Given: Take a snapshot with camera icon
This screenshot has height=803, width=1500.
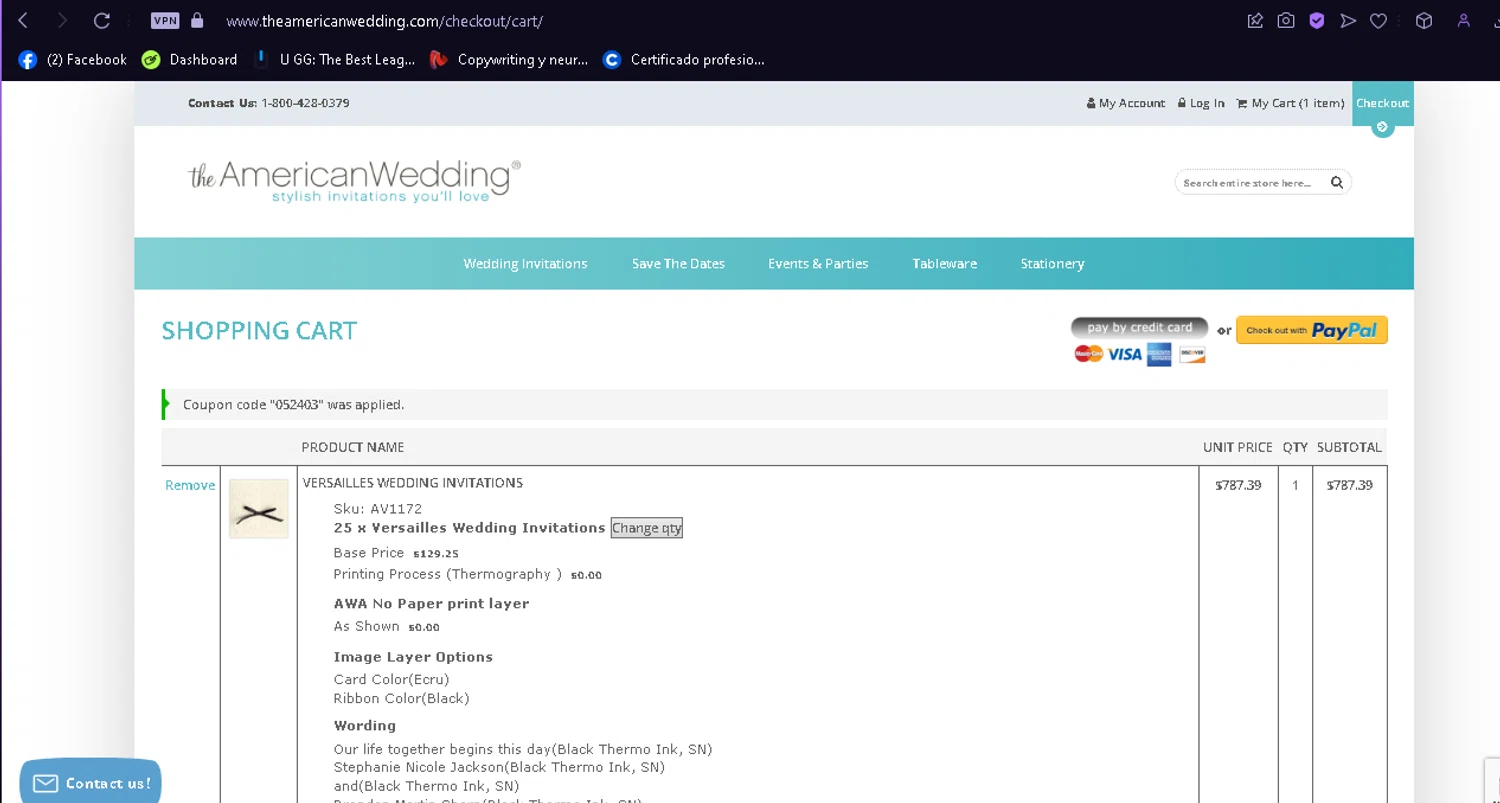Looking at the screenshot, I should click(1286, 21).
